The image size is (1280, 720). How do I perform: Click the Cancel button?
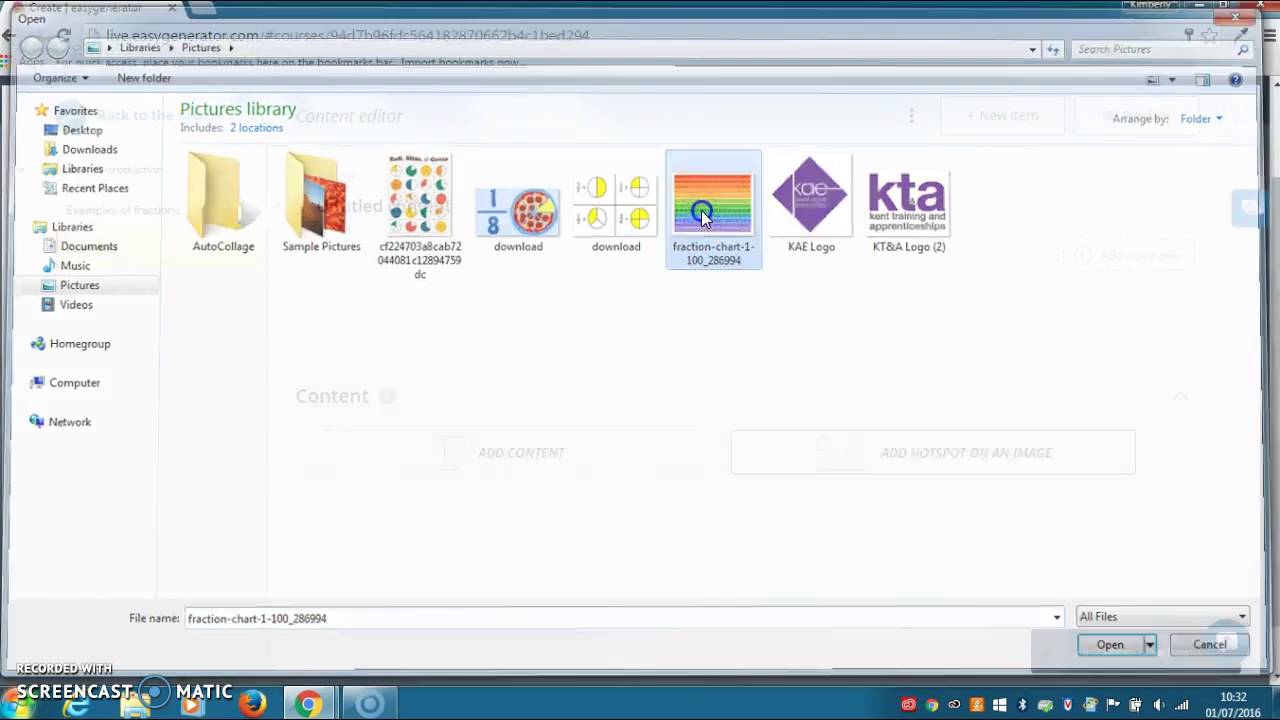(x=1209, y=645)
